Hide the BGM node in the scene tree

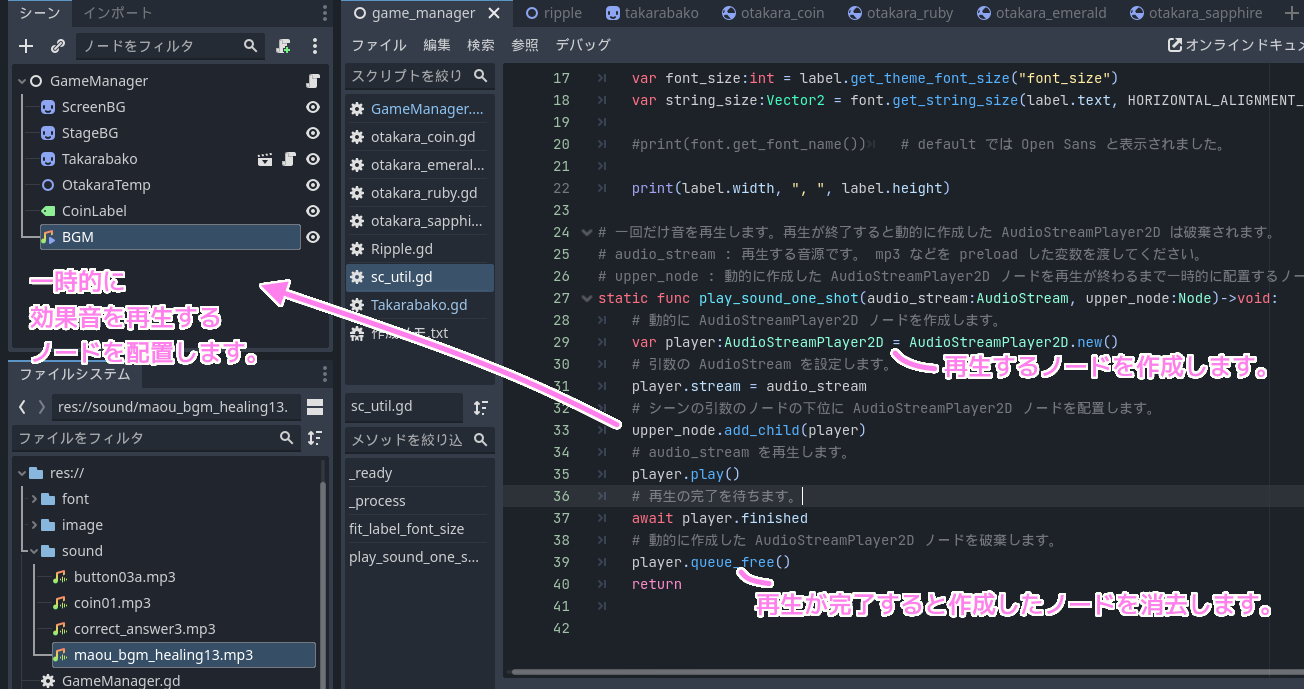(312, 237)
